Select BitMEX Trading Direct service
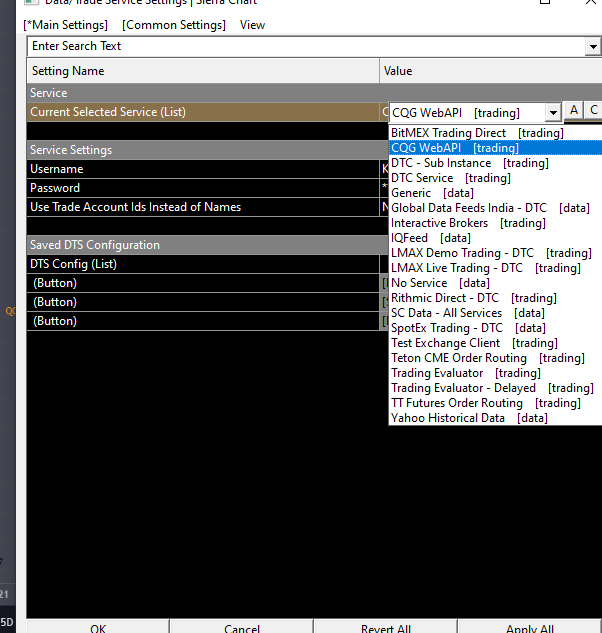Screen dimensions: 602x633 [x=495, y=133]
